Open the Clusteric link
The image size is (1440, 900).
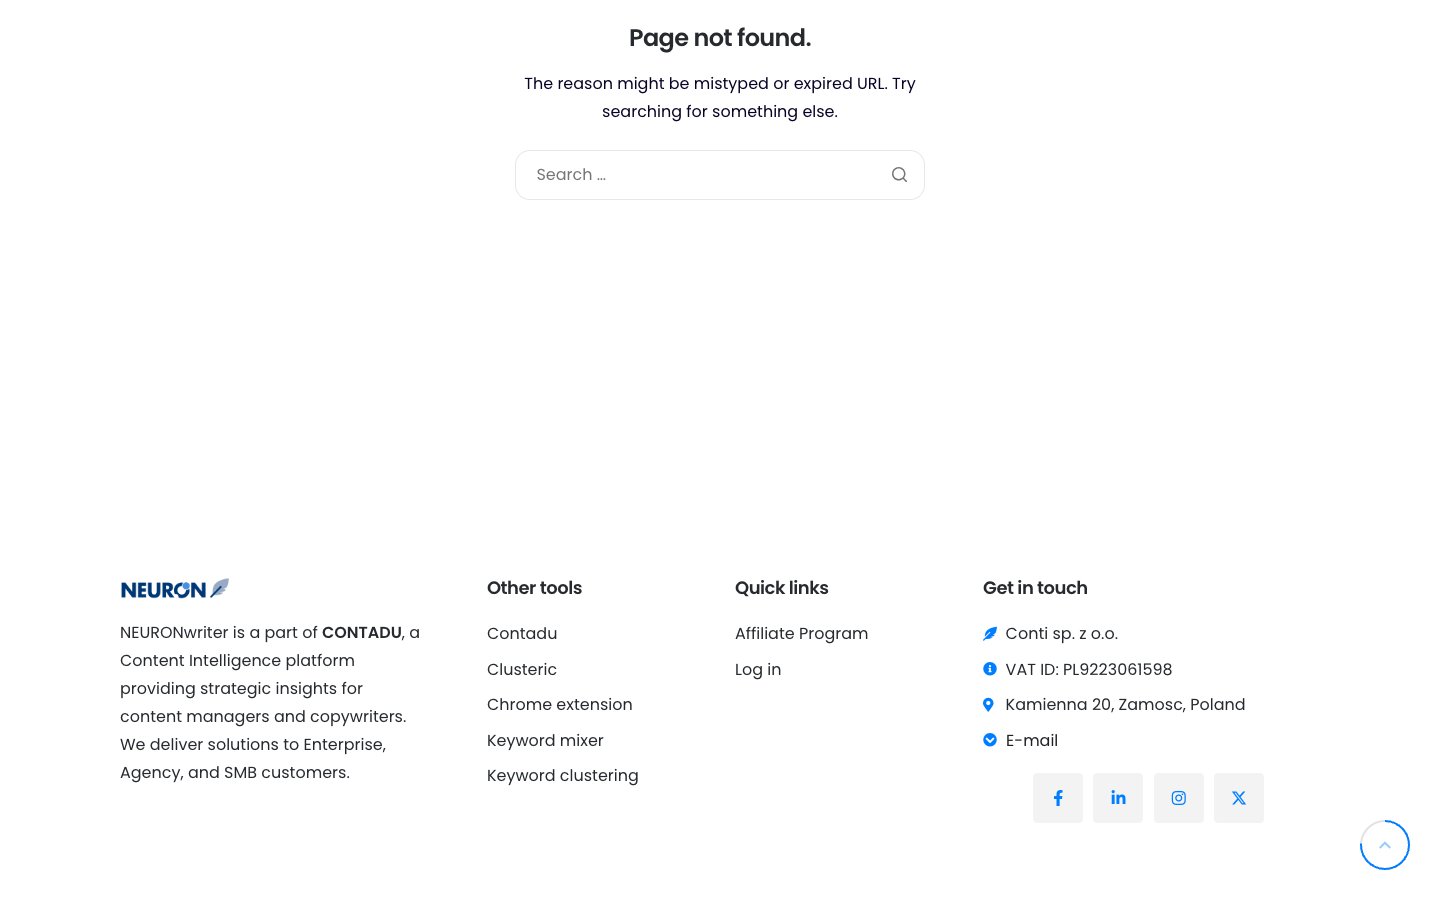tap(522, 669)
